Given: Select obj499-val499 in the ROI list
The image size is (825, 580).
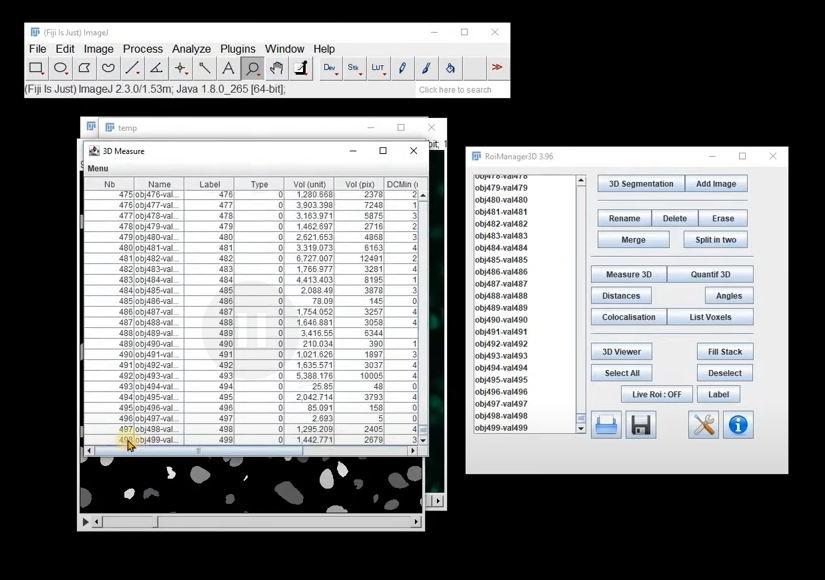Looking at the screenshot, I should [502, 427].
